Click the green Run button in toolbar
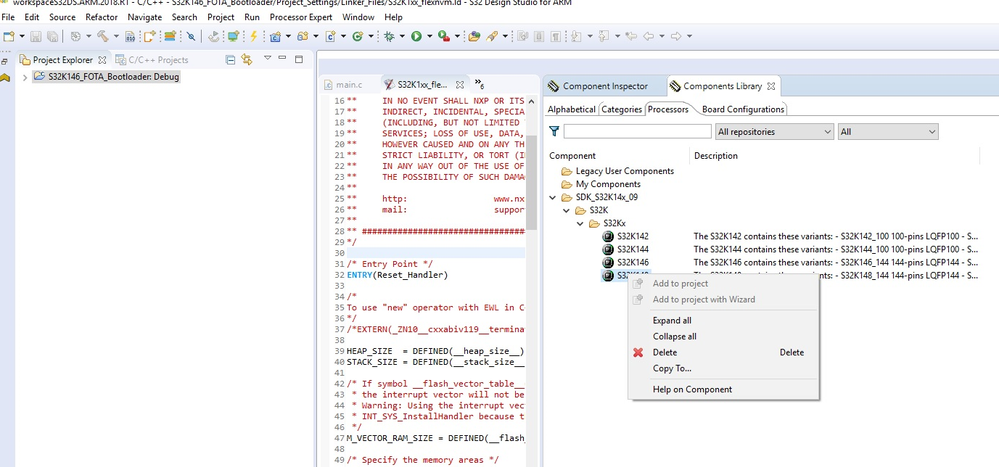The height and width of the screenshot is (467, 999). pos(416,37)
